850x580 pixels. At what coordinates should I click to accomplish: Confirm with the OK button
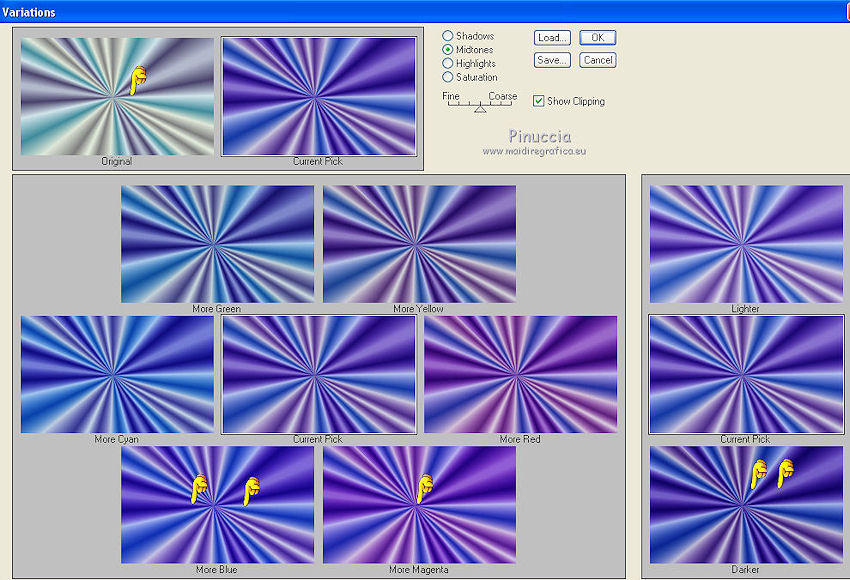(x=597, y=37)
